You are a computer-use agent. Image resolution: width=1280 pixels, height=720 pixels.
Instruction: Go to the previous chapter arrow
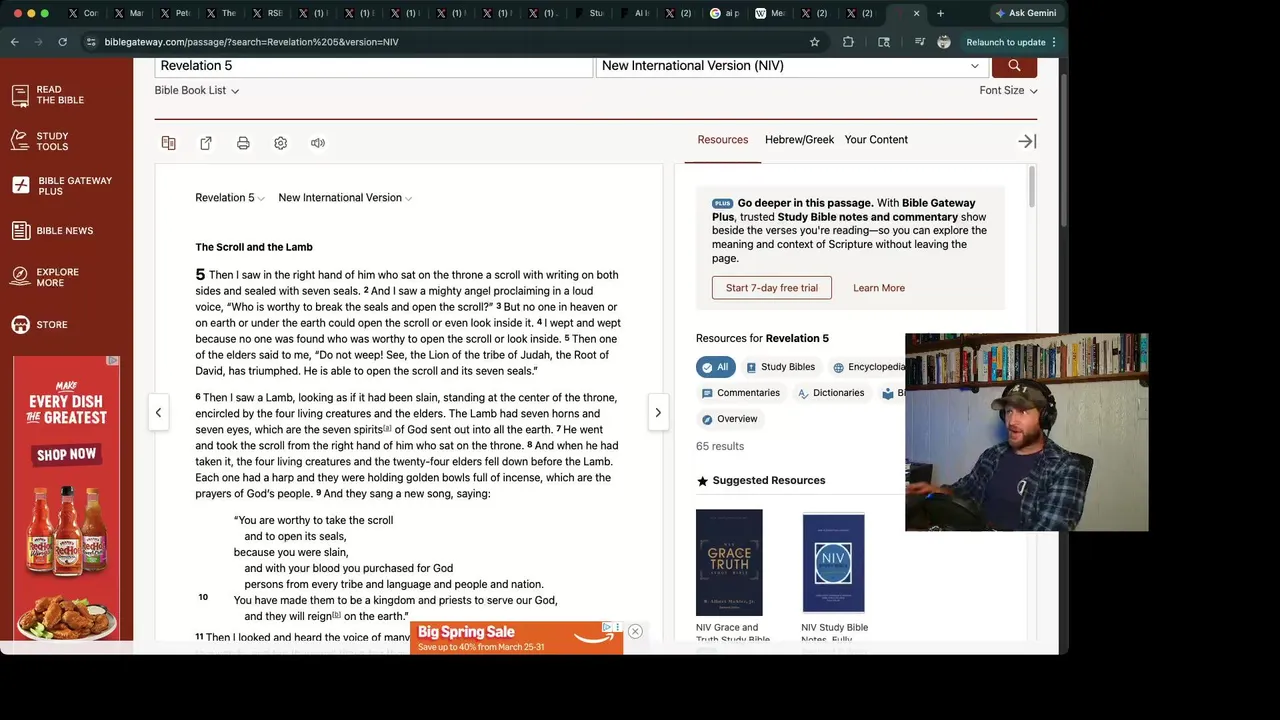pyautogui.click(x=158, y=412)
